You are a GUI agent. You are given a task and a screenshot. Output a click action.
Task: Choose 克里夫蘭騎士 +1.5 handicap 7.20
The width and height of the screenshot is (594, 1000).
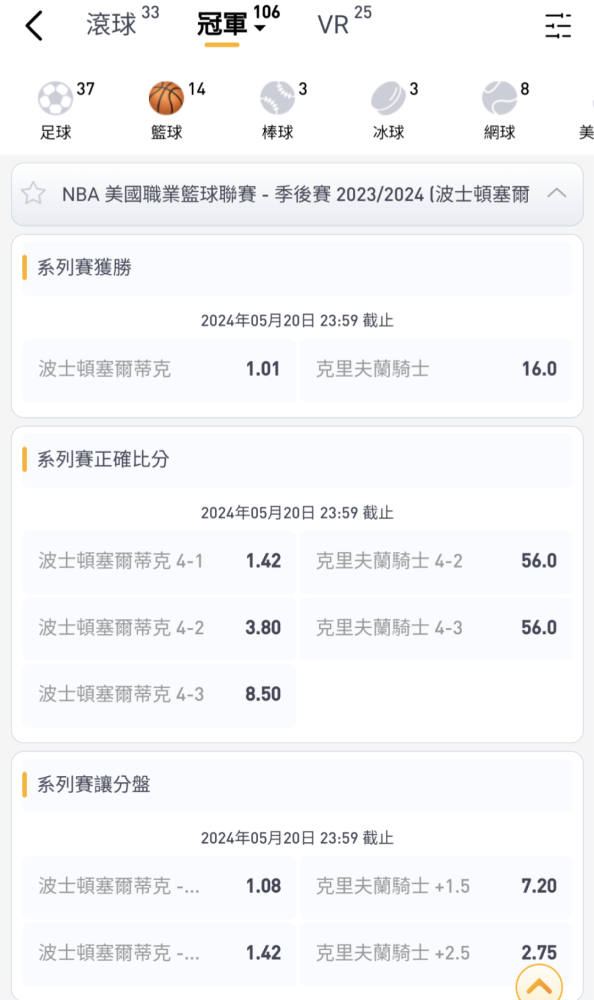pyautogui.click(x=436, y=886)
